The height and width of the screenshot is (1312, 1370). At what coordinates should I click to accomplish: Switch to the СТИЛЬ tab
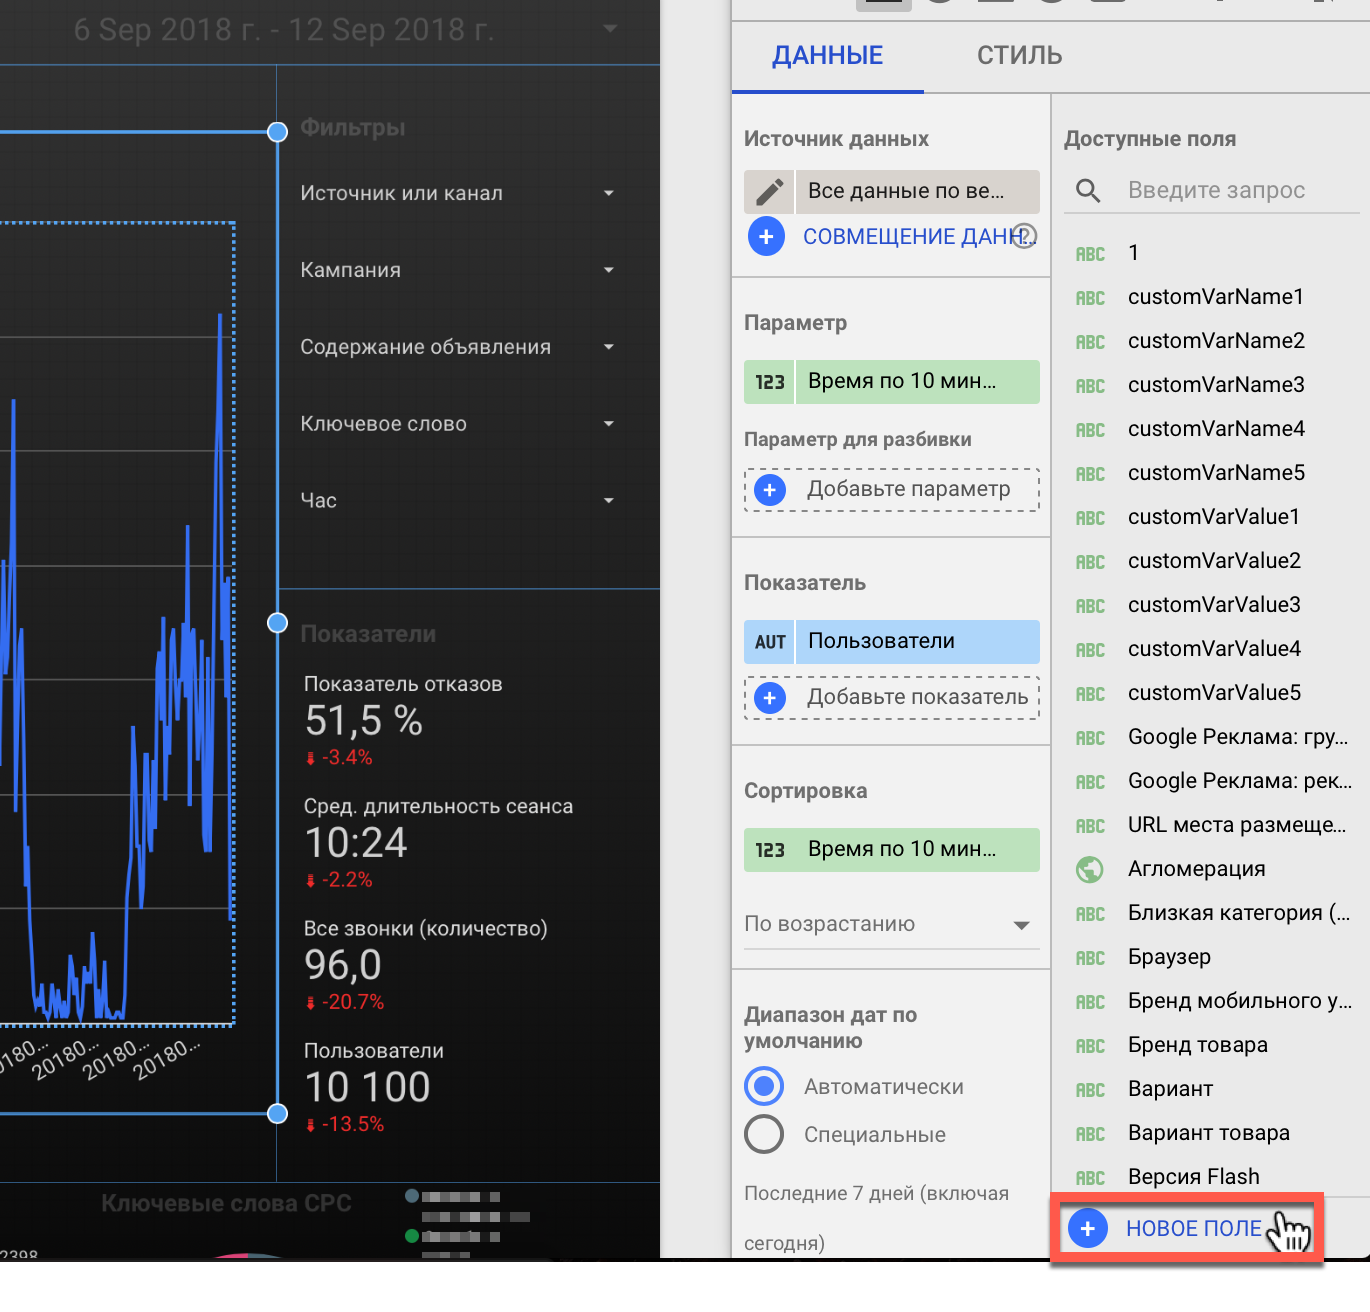(x=1019, y=55)
